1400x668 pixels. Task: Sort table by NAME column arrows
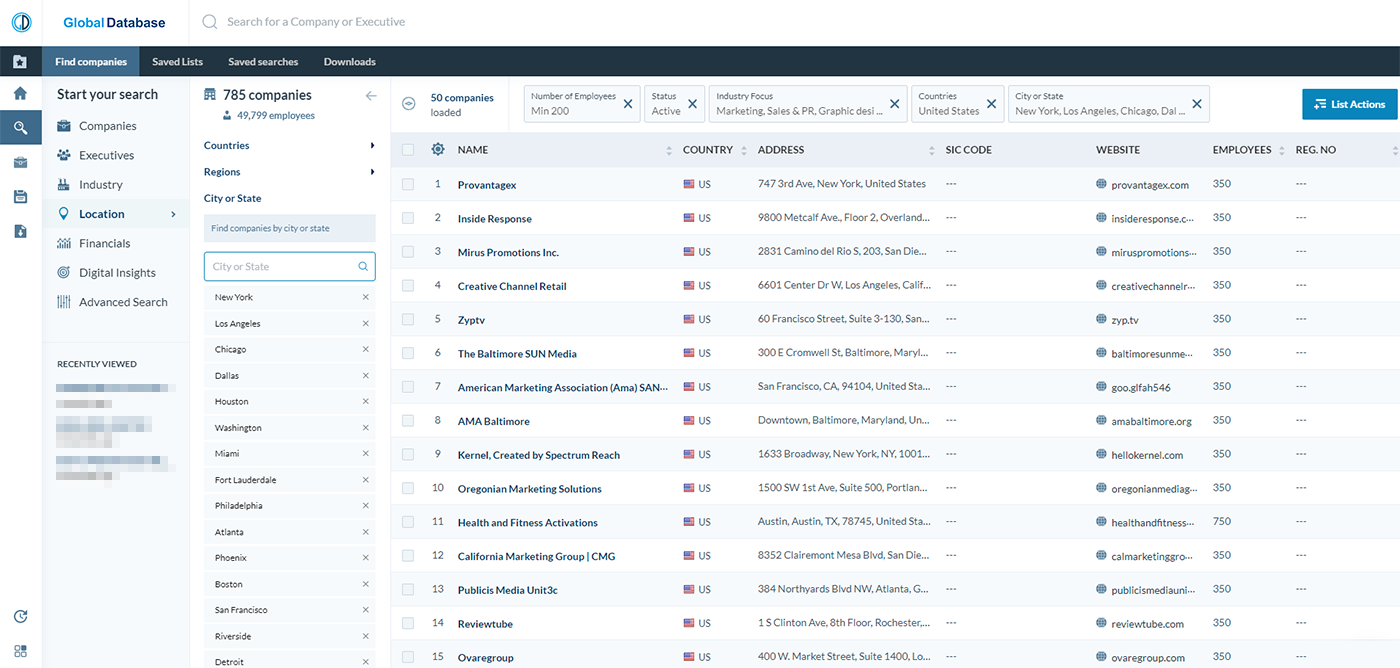[x=669, y=150]
